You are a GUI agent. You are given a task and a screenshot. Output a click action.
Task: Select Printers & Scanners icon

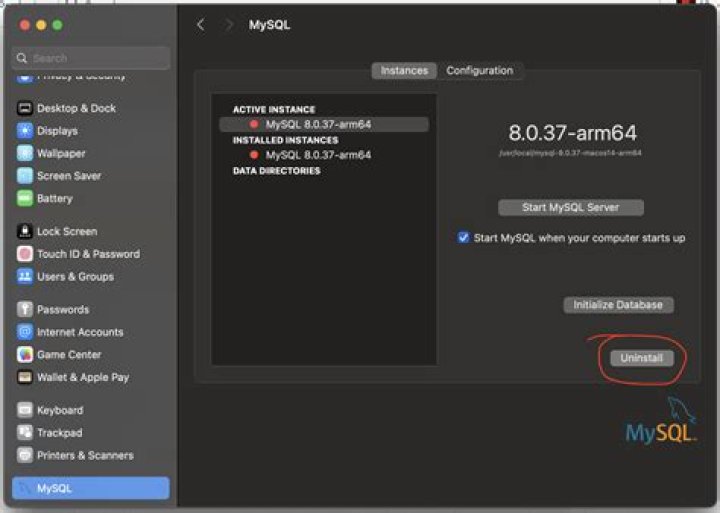coord(25,455)
